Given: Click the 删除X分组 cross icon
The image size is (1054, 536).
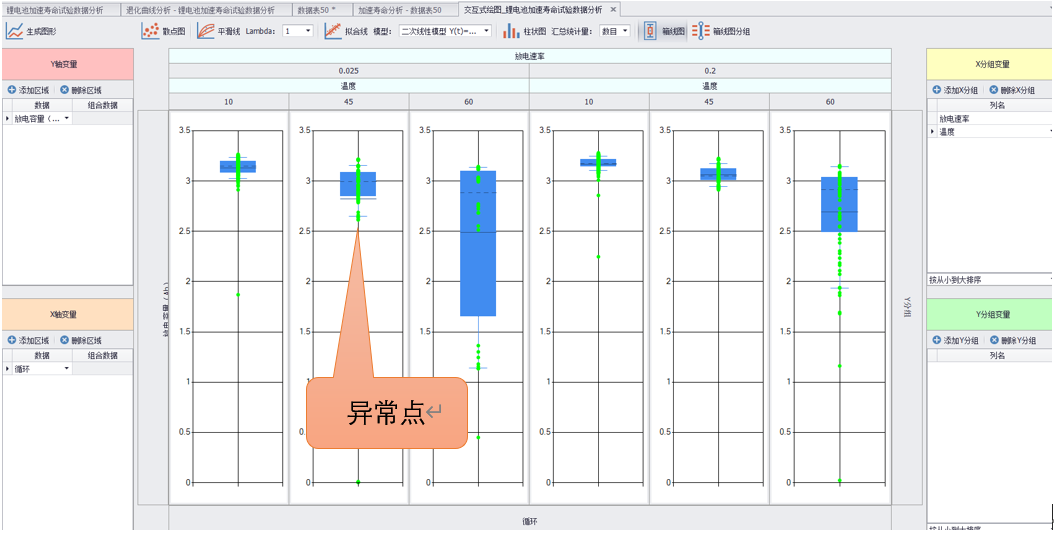Looking at the screenshot, I should pos(994,89).
